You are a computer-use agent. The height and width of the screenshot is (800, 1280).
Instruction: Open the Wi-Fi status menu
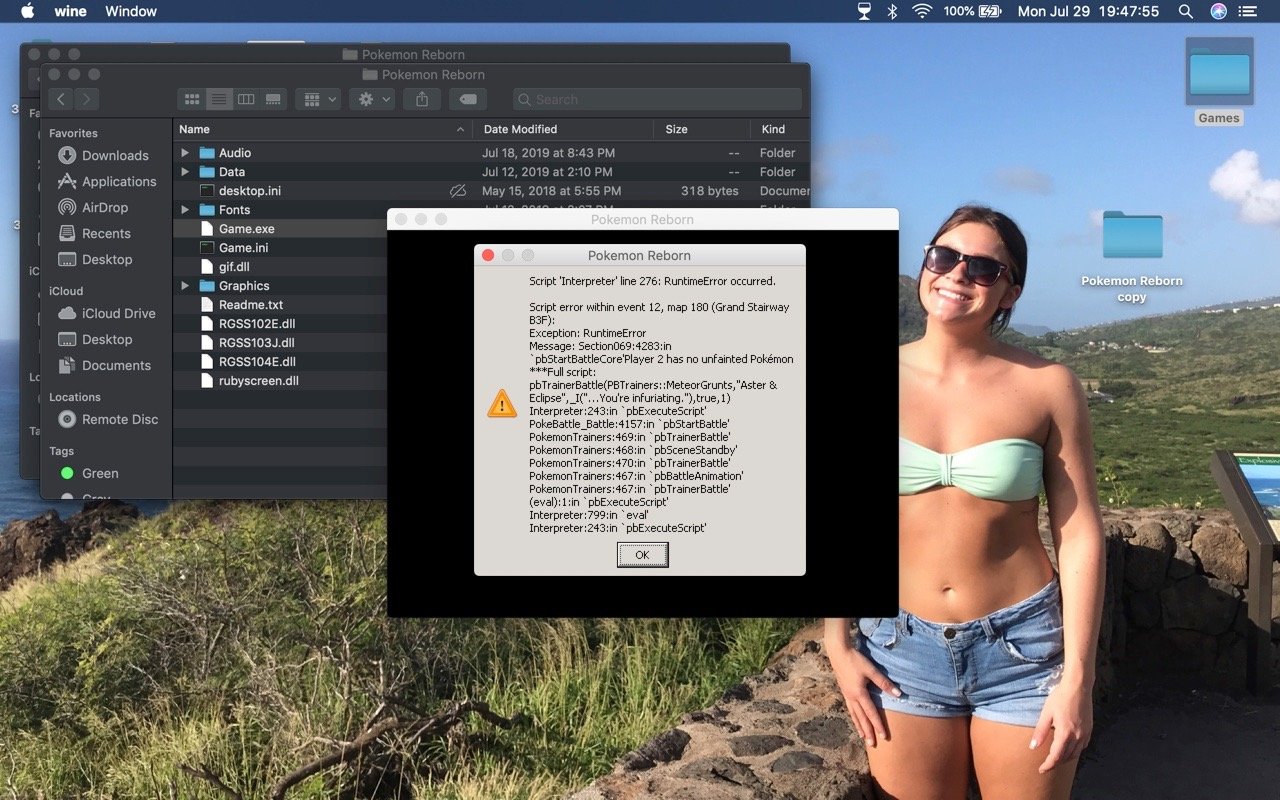click(x=921, y=11)
